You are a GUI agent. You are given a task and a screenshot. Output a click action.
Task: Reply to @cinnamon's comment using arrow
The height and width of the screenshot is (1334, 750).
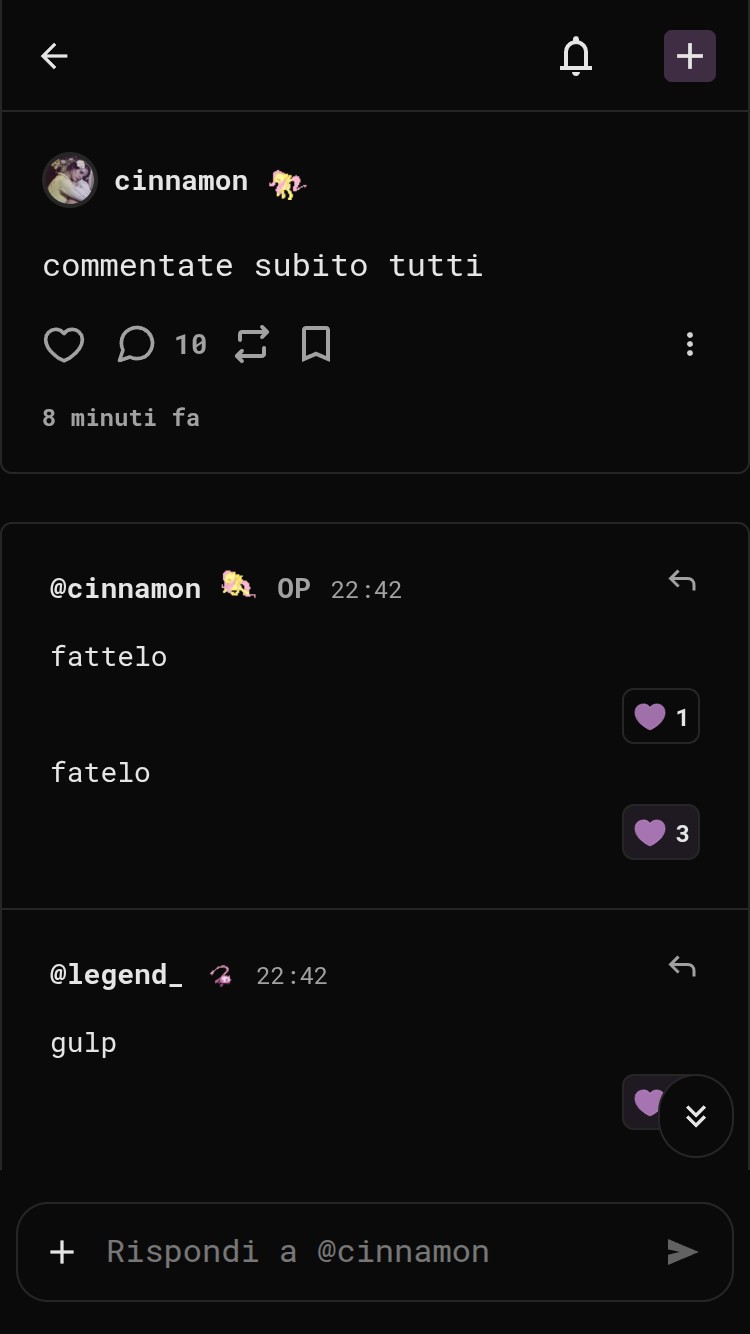tap(682, 580)
